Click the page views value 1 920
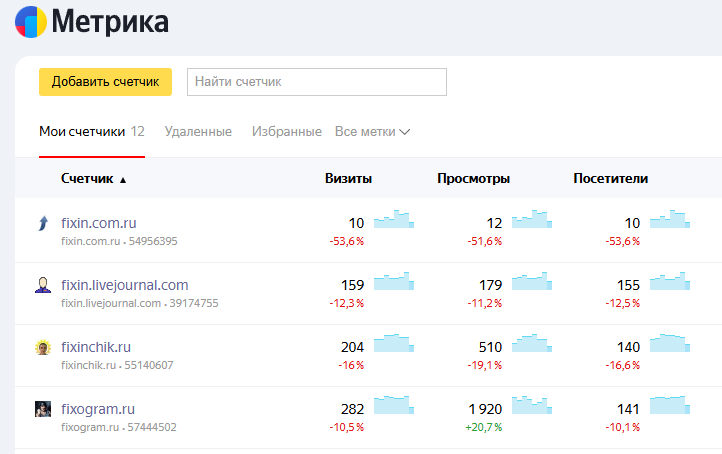Viewport: 722px width, 454px height. tap(485, 409)
